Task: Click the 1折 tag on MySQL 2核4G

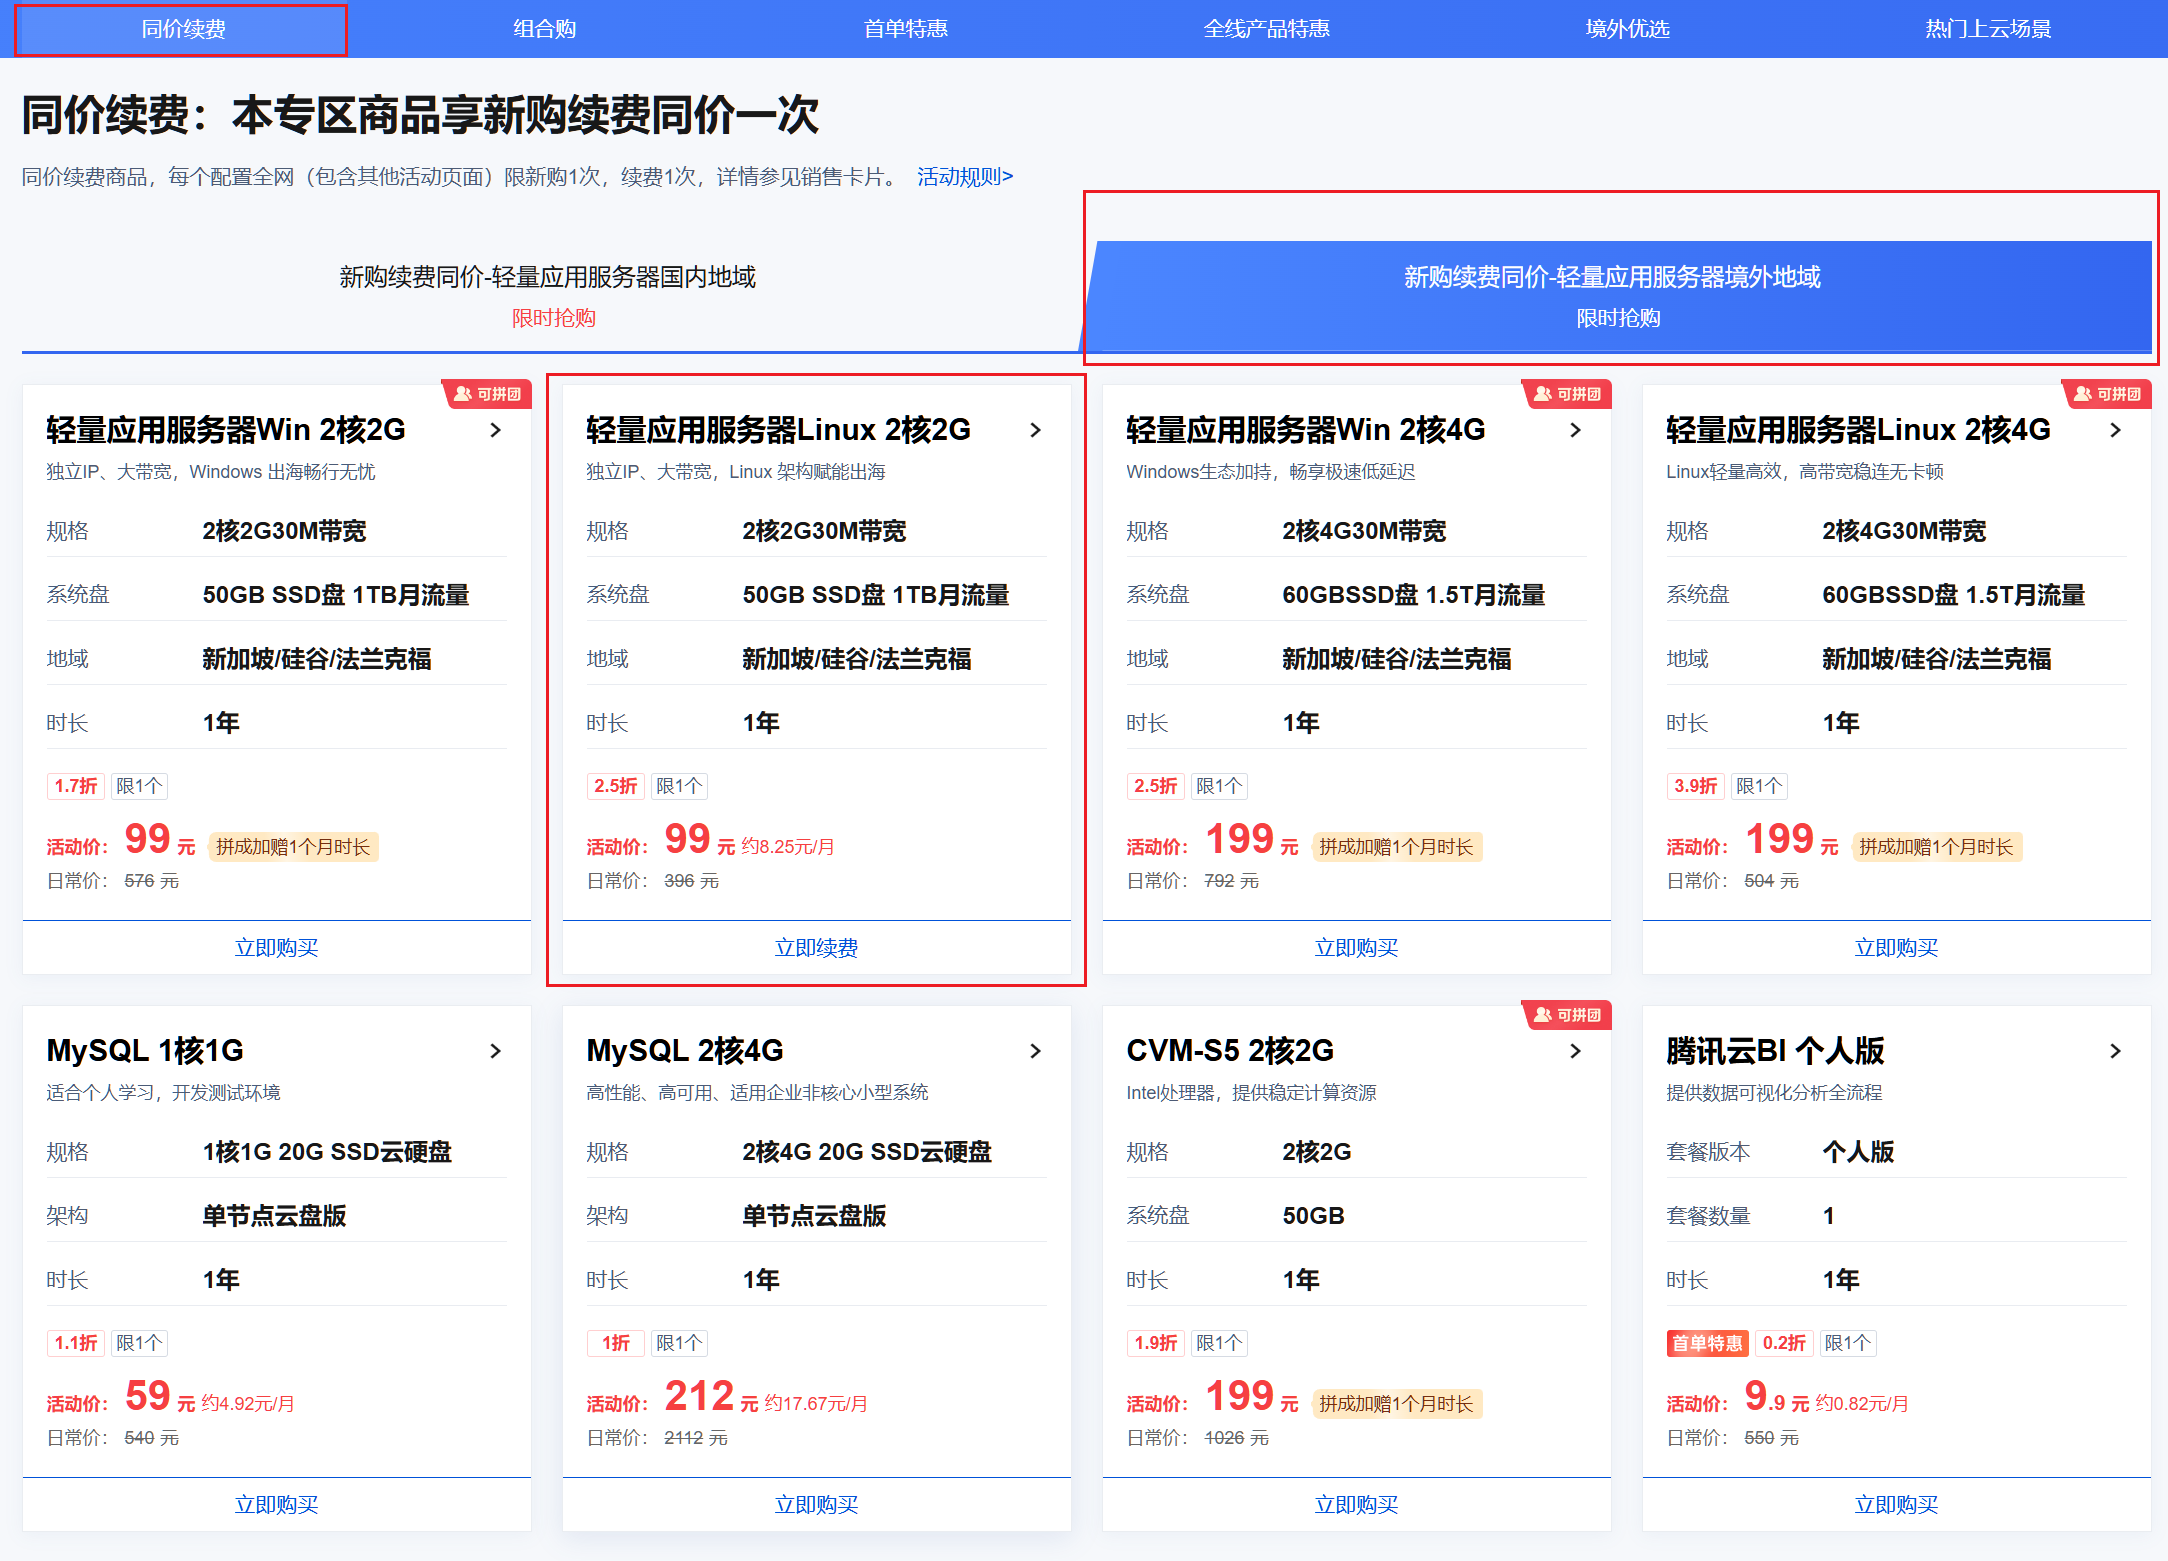Action: pos(616,1343)
